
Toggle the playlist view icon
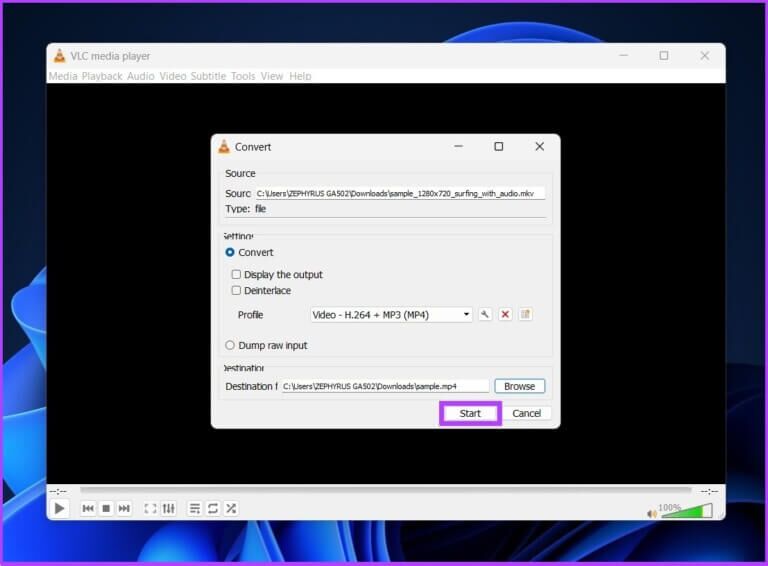(x=195, y=508)
